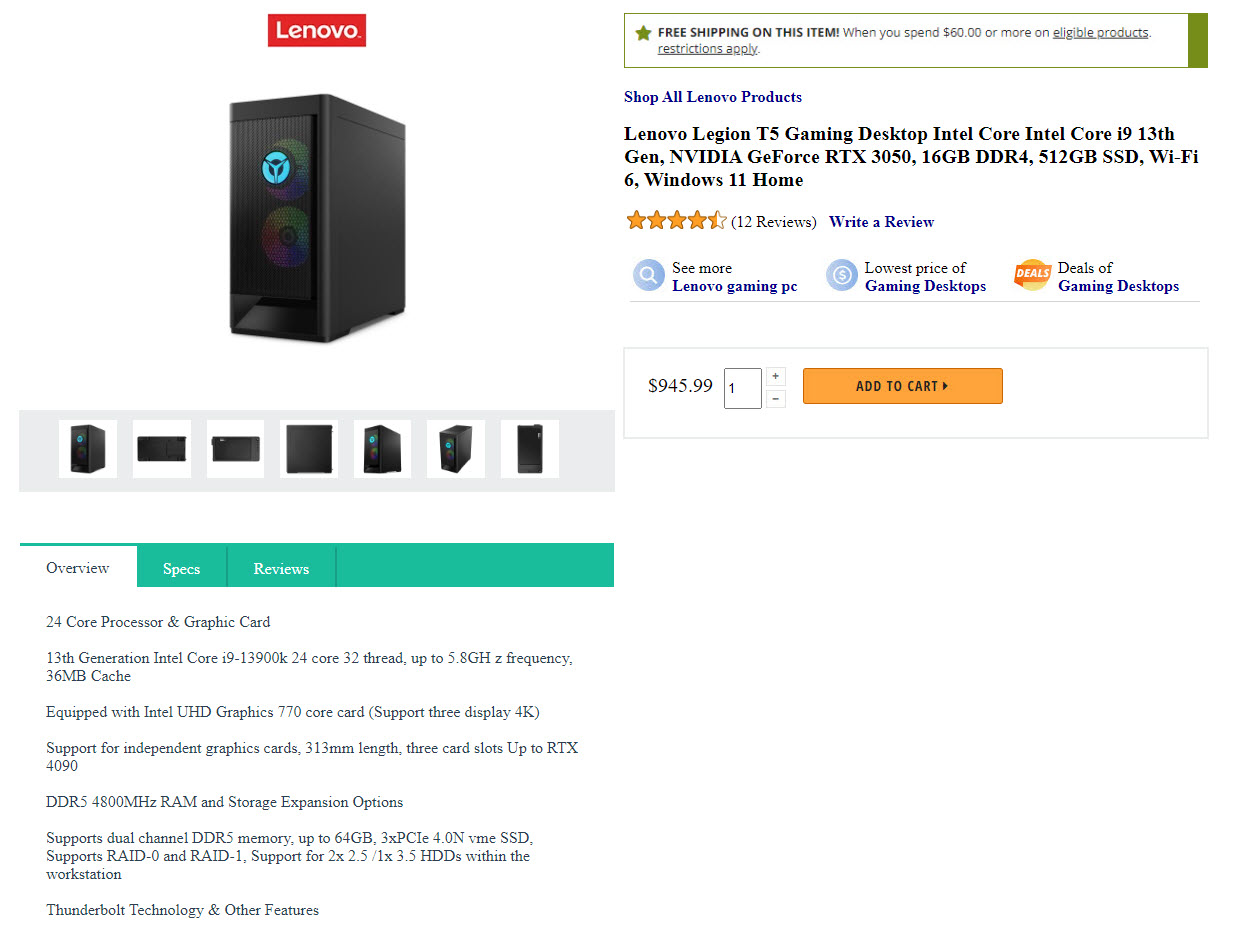This screenshot has width=1247, height=928.
Task: Open the eligible products link
Action: click(1100, 32)
